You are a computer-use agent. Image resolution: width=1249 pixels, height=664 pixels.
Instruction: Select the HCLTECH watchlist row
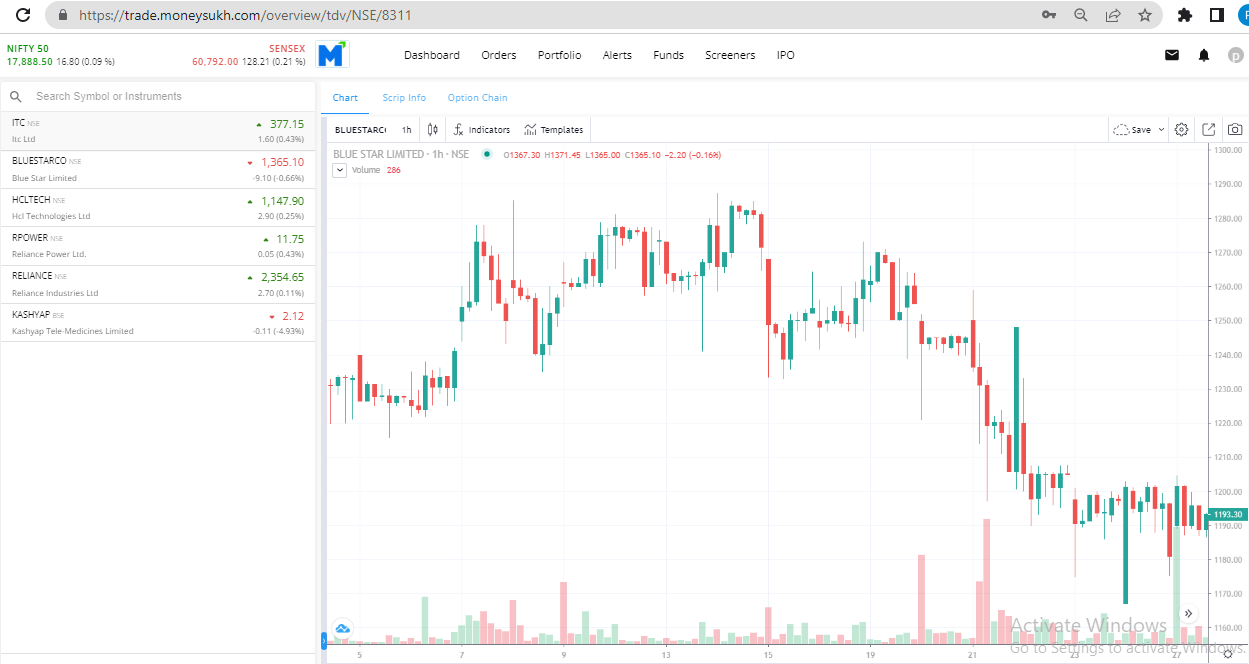click(x=157, y=208)
